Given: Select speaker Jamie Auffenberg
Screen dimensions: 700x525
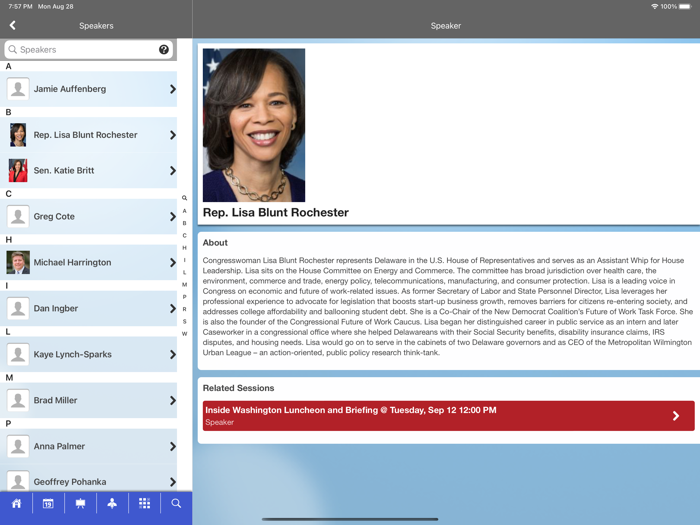Looking at the screenshot, I should pos(88,89).
